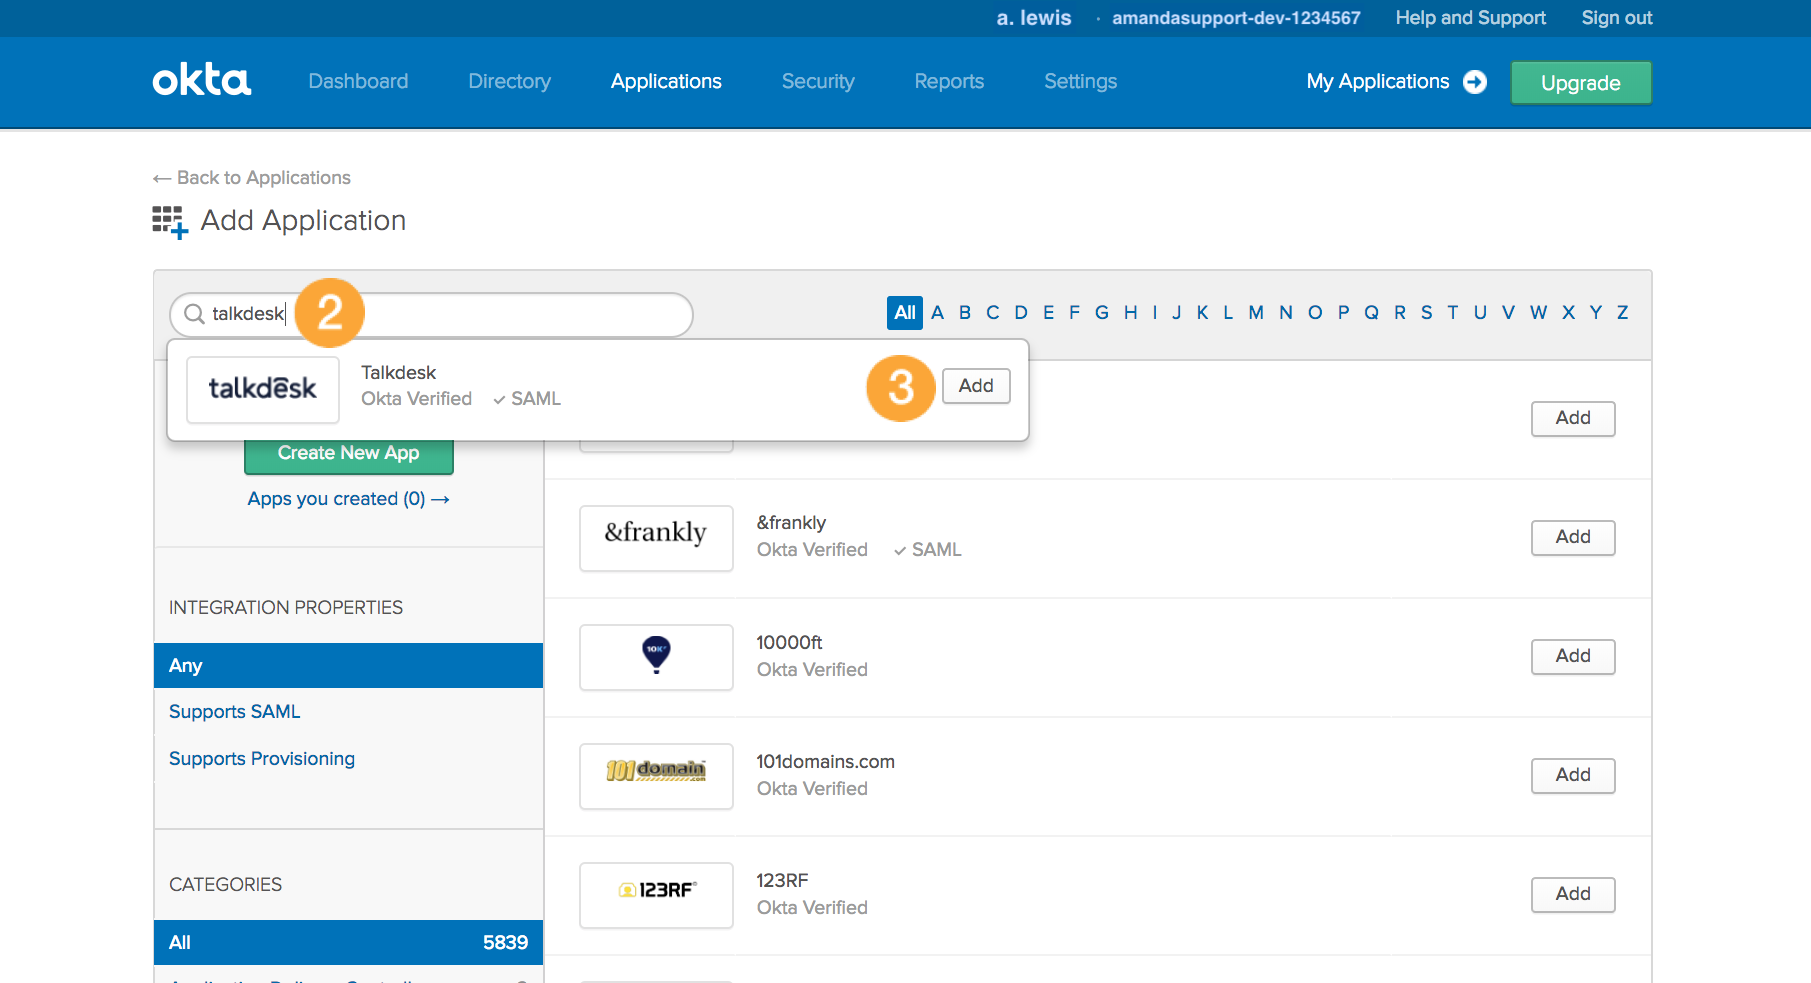Open the 10000ft balloon logo
The image size is (1811, 983).
coord(656,657)
